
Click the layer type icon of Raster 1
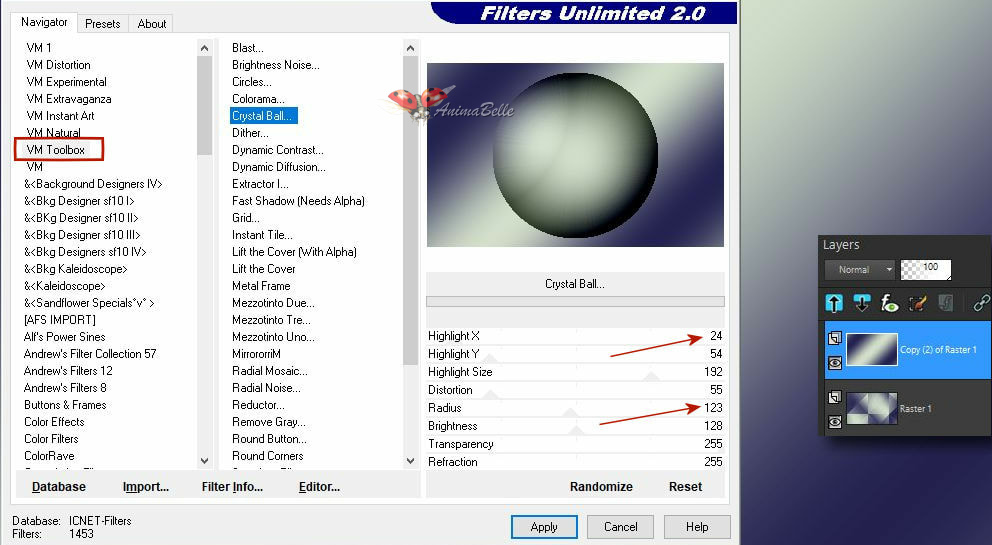[834, 397]
